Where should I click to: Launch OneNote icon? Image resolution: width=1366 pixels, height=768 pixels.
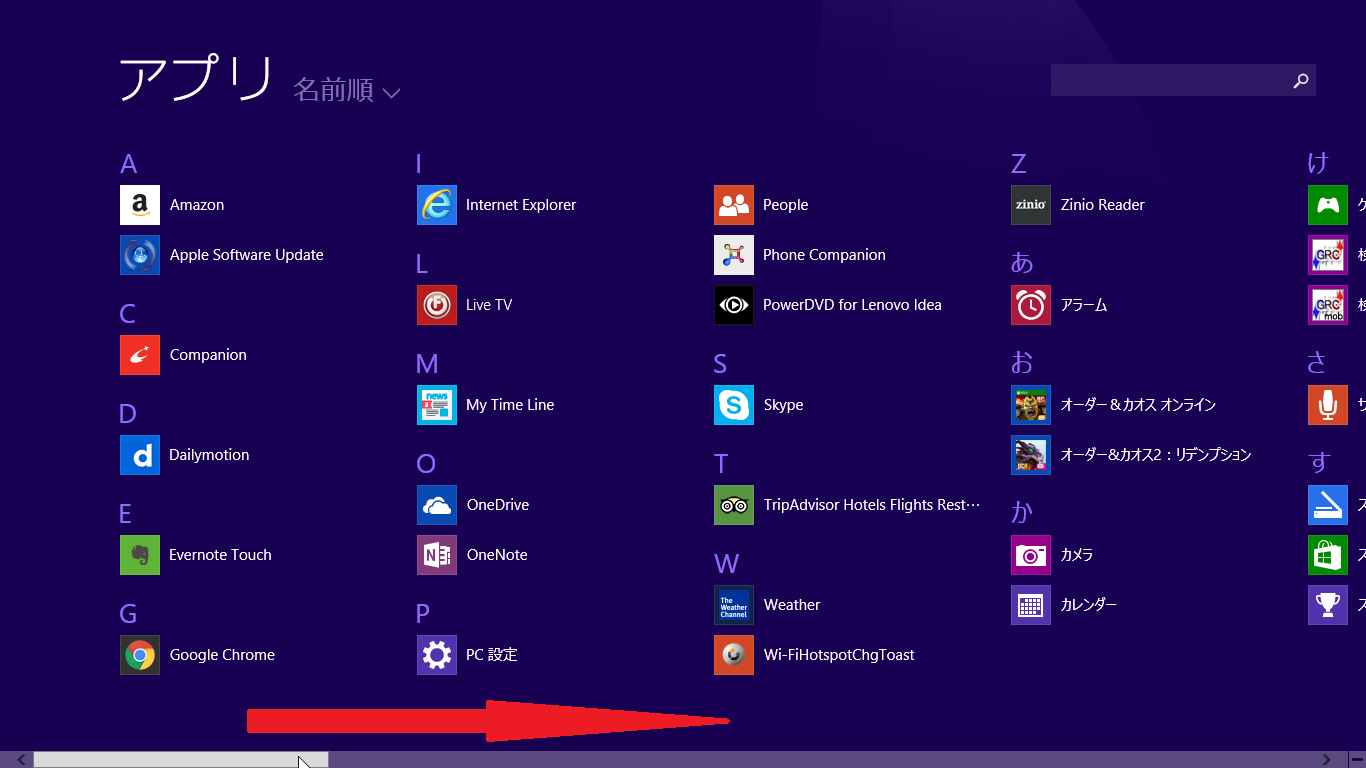pyautogui.click(x=437, y=555)
